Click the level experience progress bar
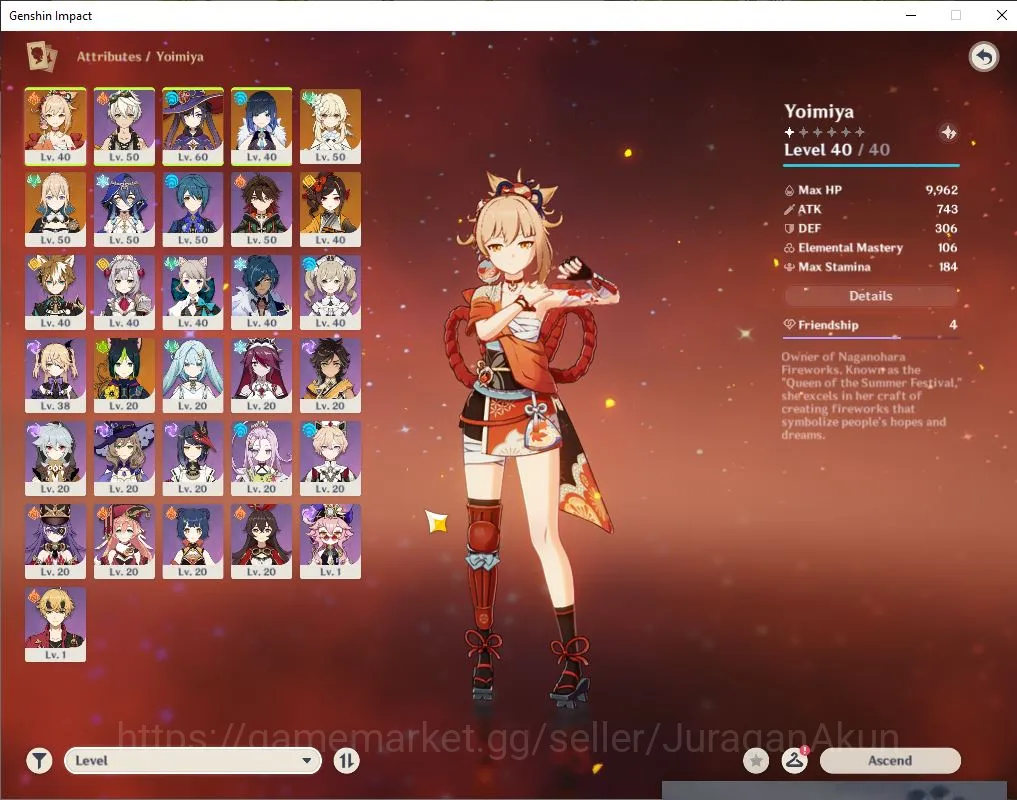This screenshot has height=800, width=1017. [871, 165]
